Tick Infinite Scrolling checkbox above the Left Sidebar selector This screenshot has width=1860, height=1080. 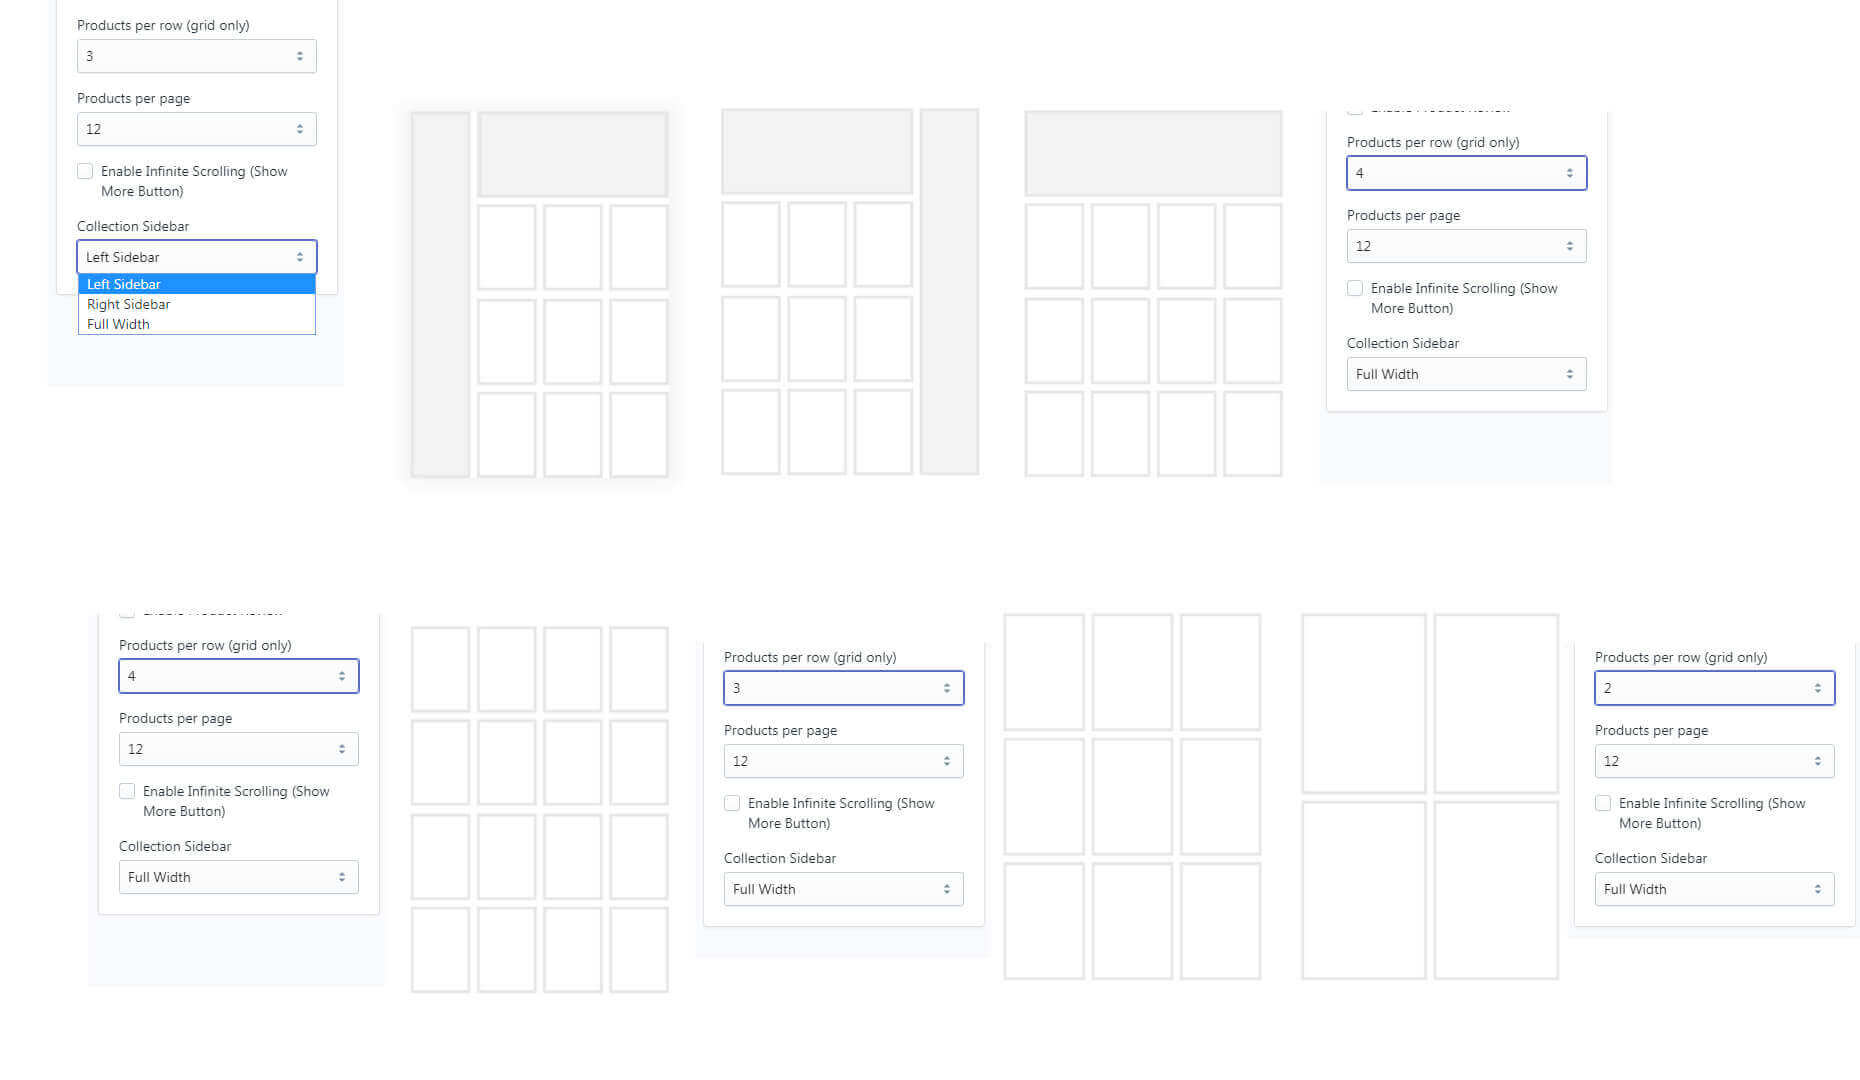click(85, 171)
